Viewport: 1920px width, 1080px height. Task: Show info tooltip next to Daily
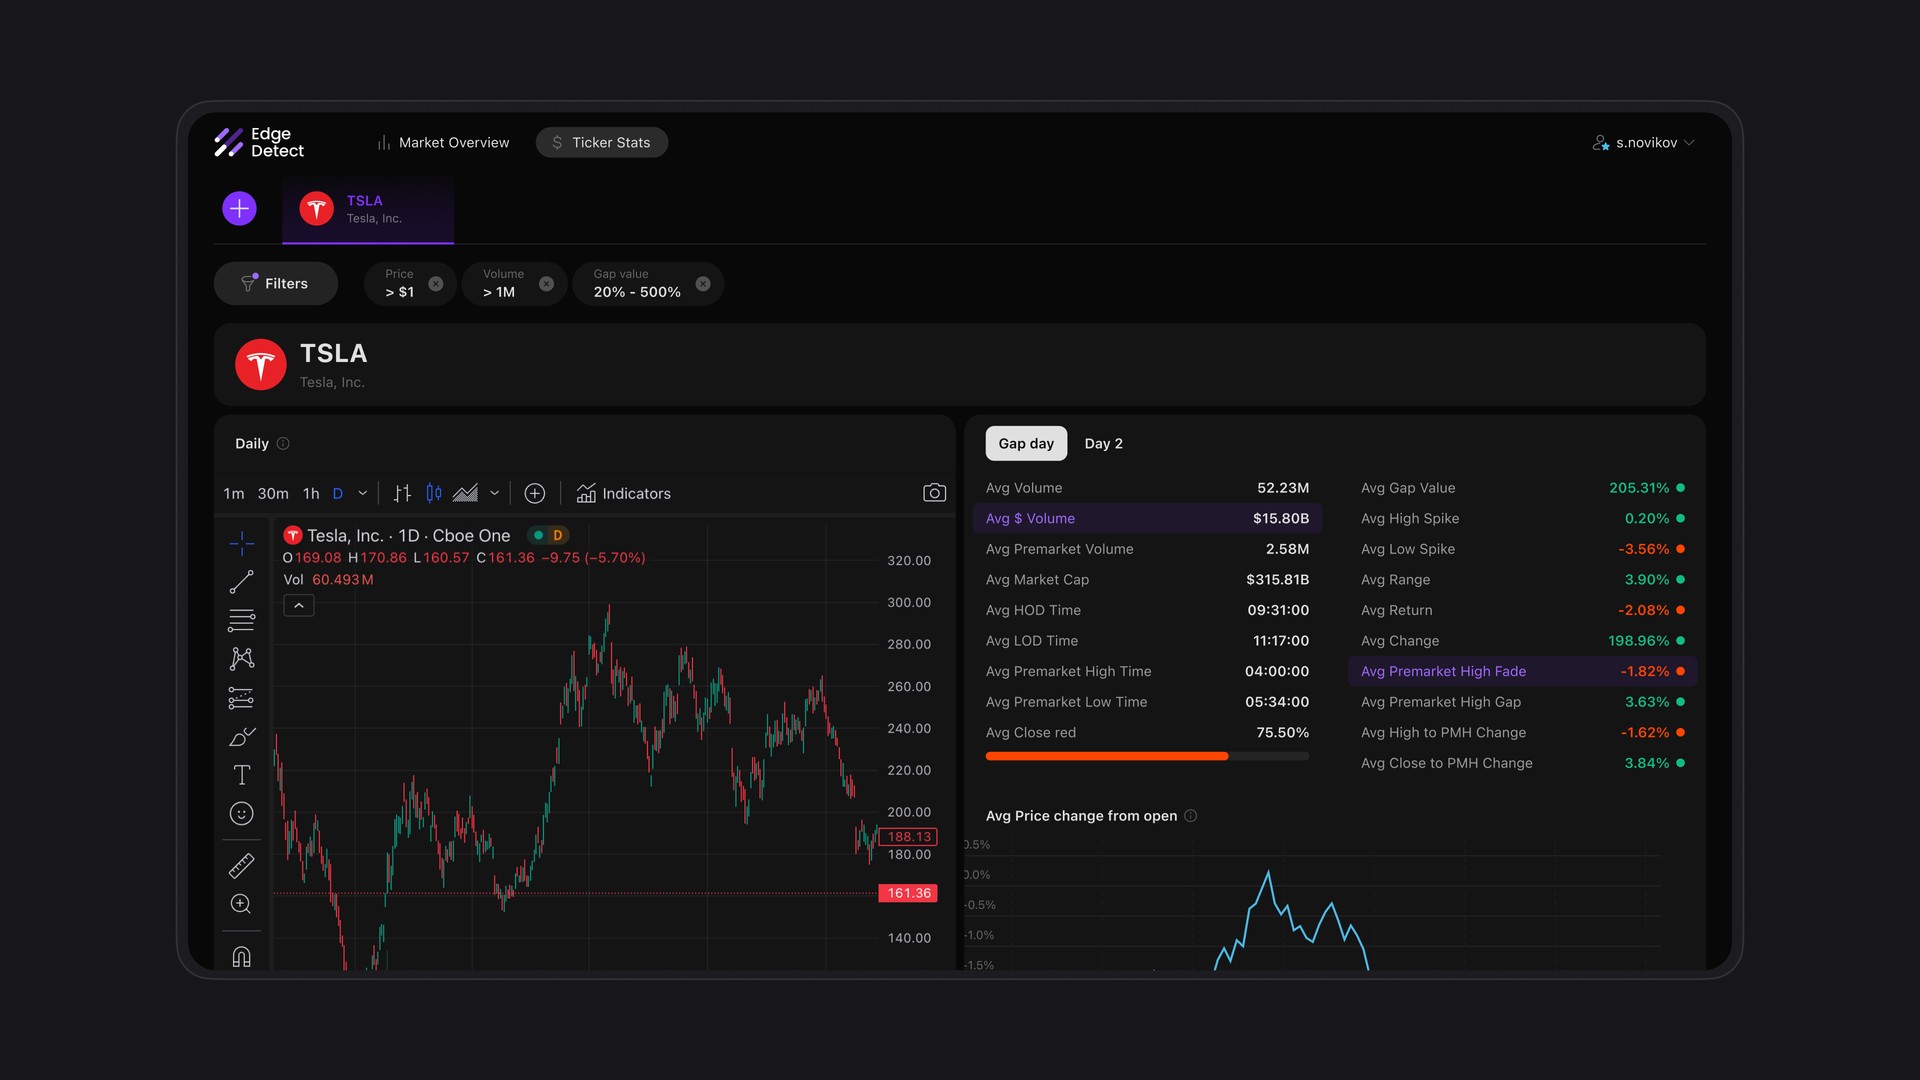[283, 443]
